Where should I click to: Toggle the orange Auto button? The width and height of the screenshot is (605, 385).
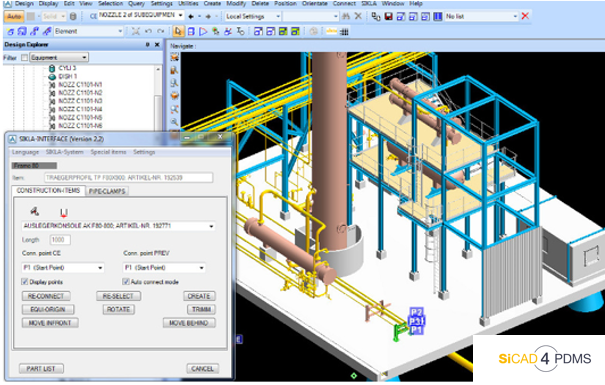point(14,17)
